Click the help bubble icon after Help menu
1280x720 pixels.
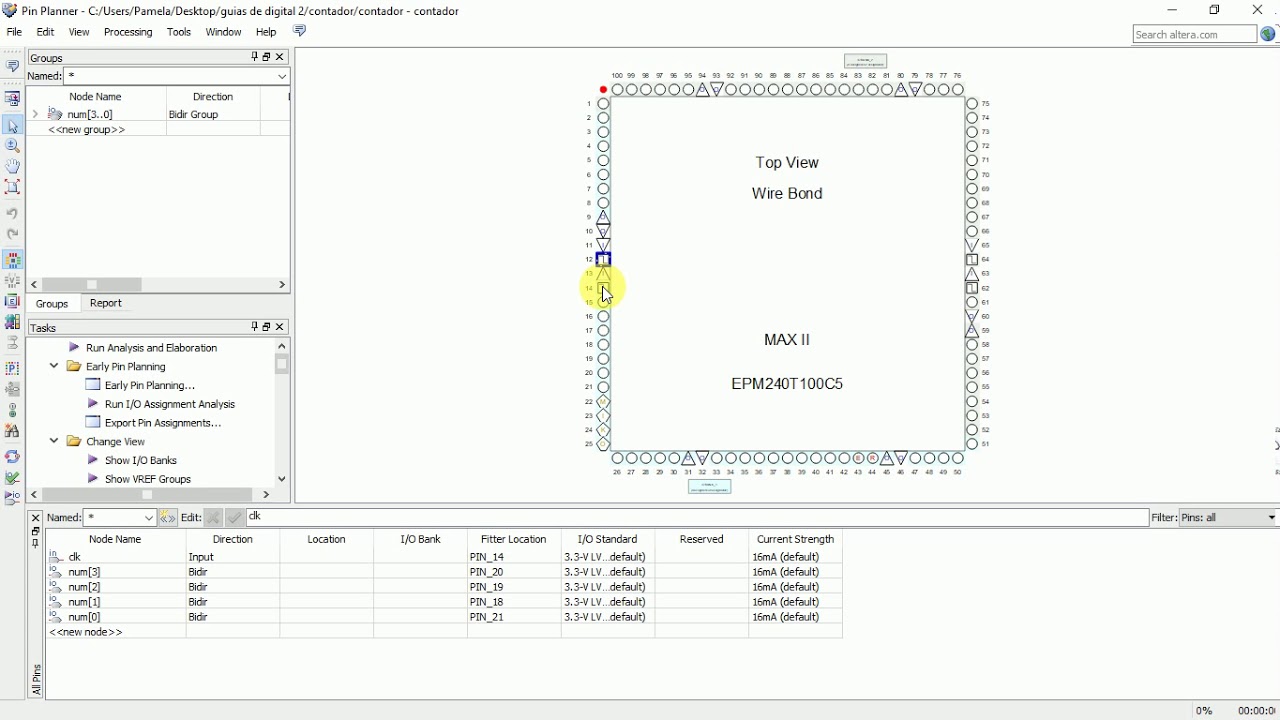click(x=300, y=31)
